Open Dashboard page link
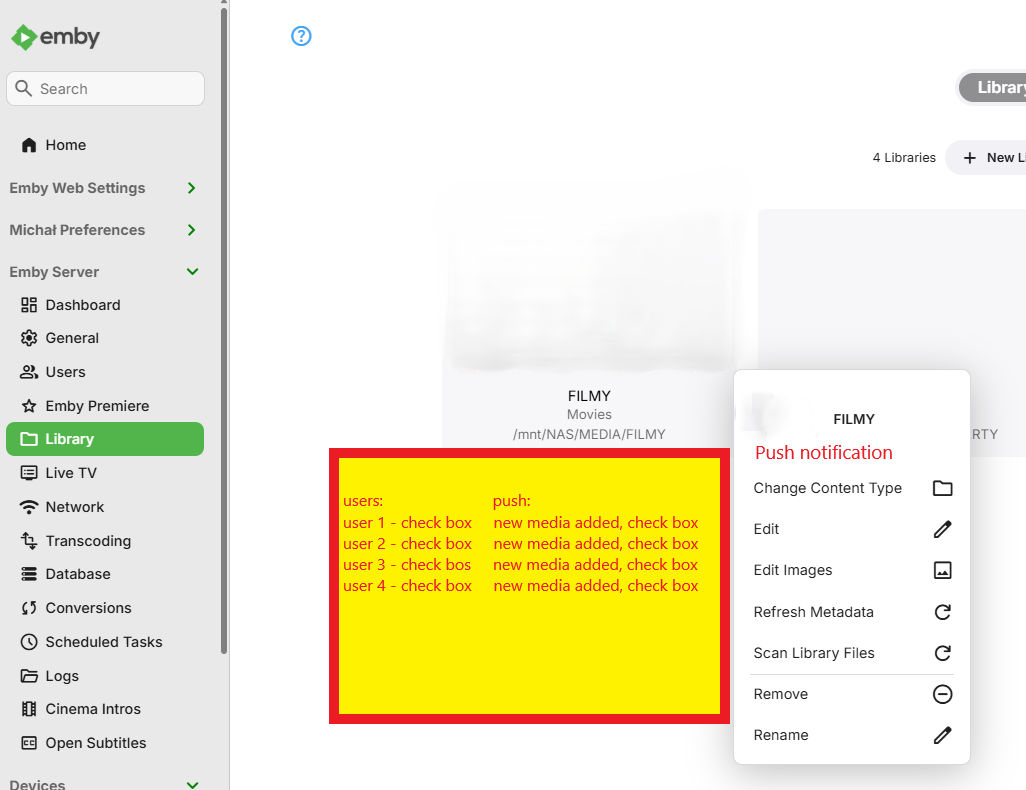 coord(105,305)
